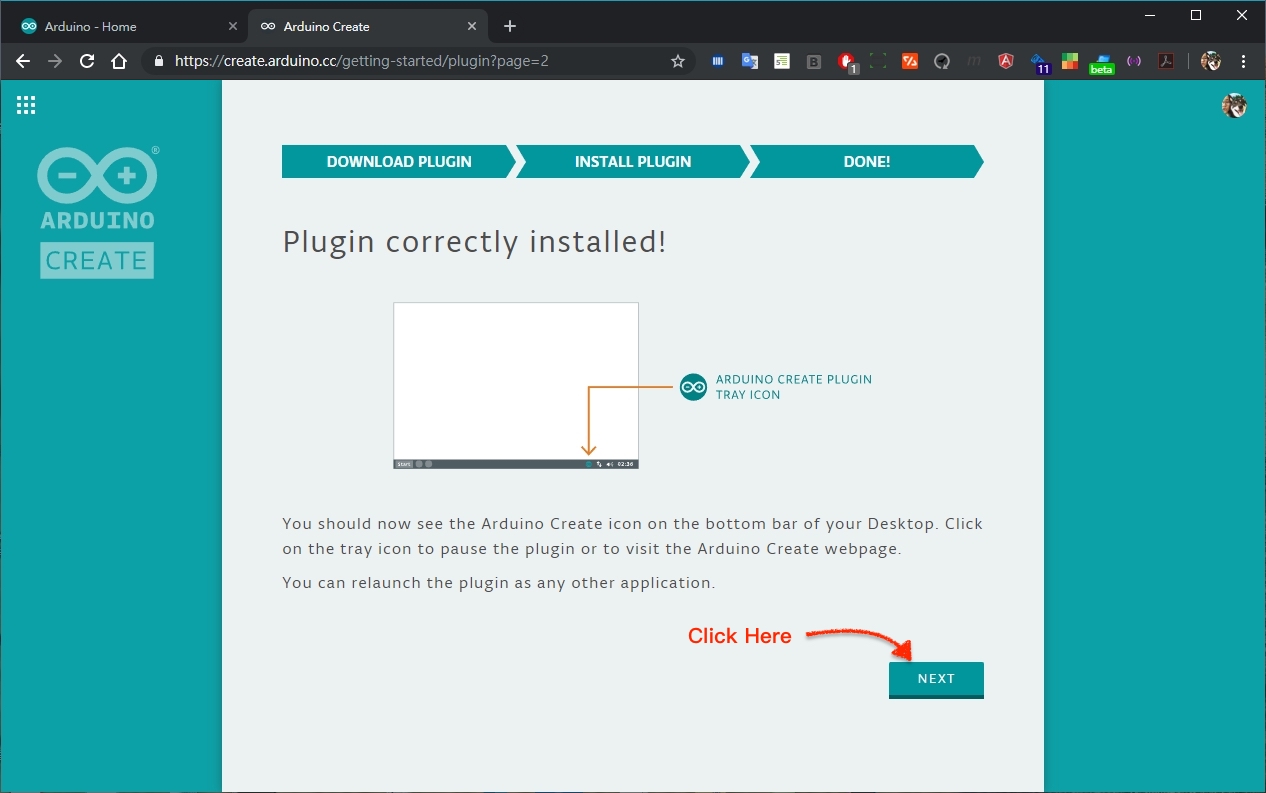
Task: Open a new browser tab
Action: (x=510, y=26)
